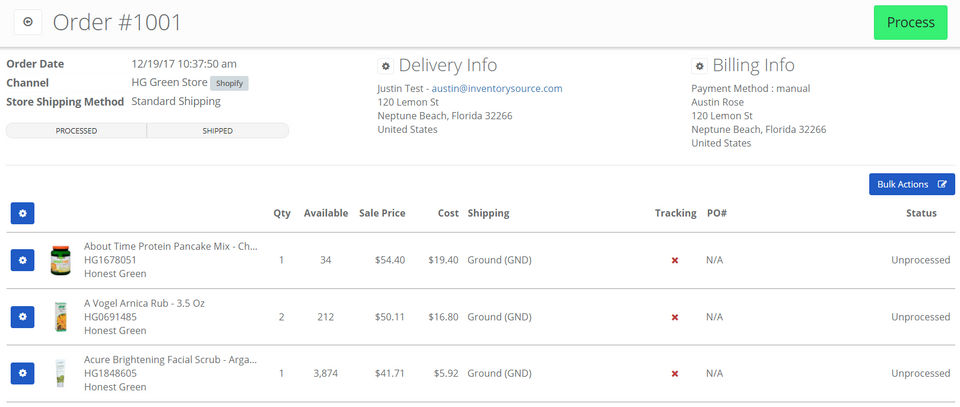Click the Arnica Rub product thumbnail
This screenshot has width=960, height=407.
pyautogui.click(x=61, y=317)
